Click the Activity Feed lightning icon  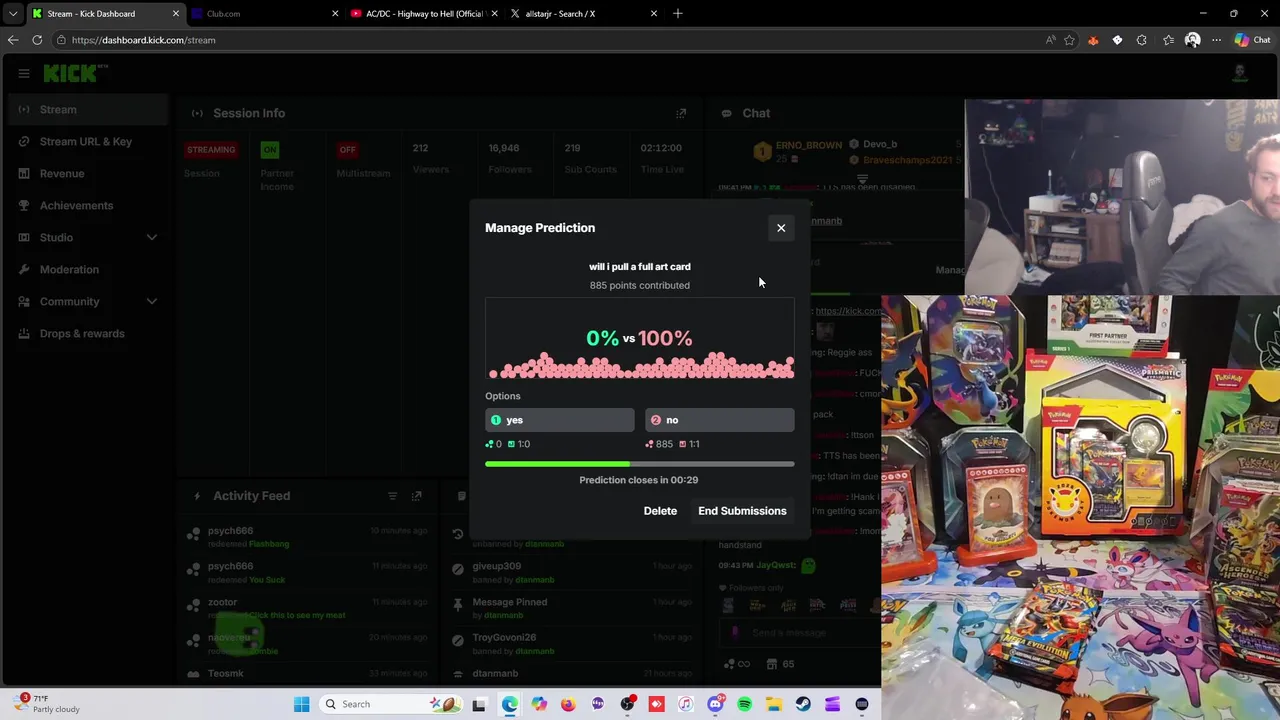pos(197,496)
